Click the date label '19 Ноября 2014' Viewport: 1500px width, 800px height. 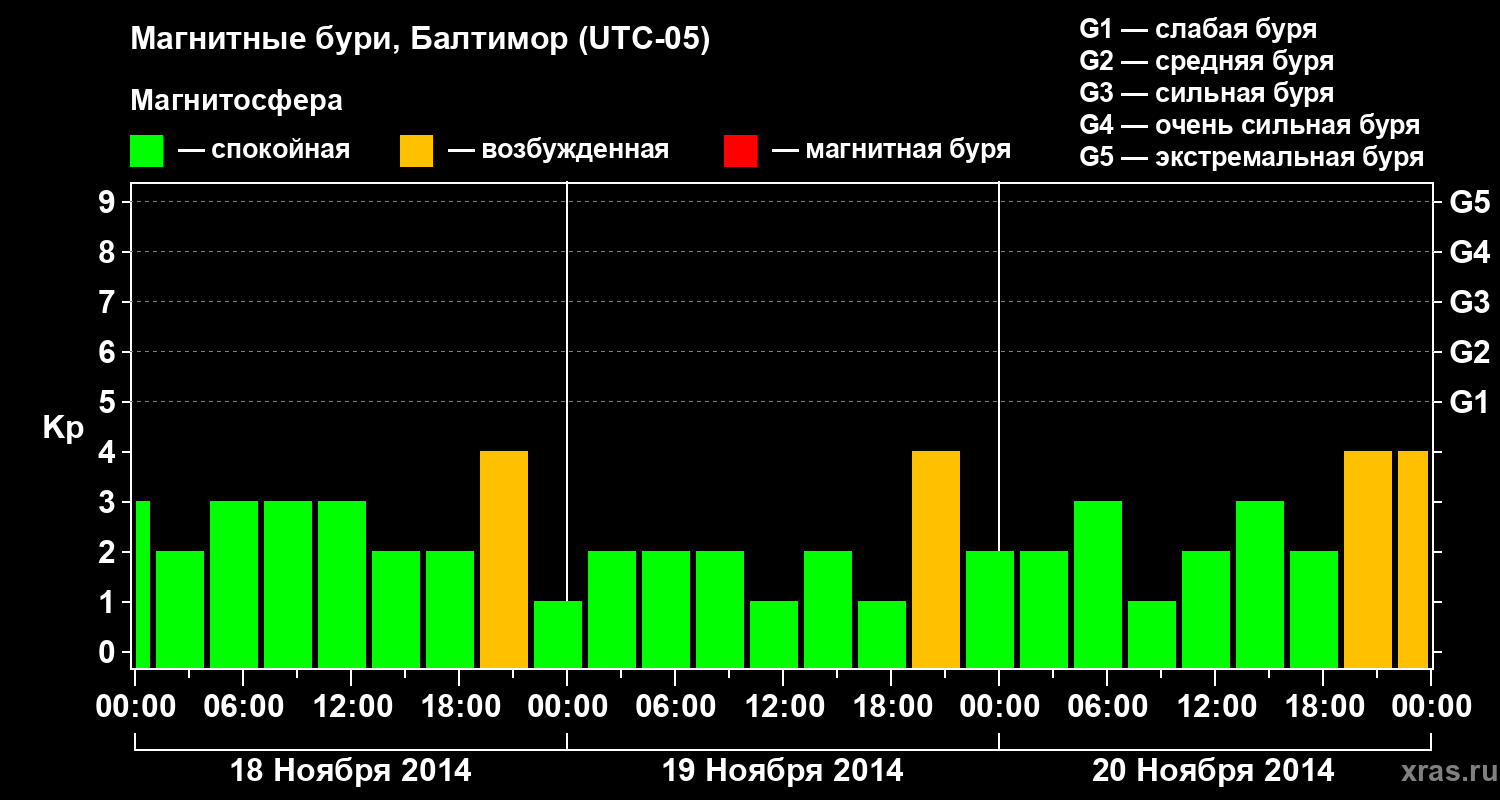pos(783,771)
